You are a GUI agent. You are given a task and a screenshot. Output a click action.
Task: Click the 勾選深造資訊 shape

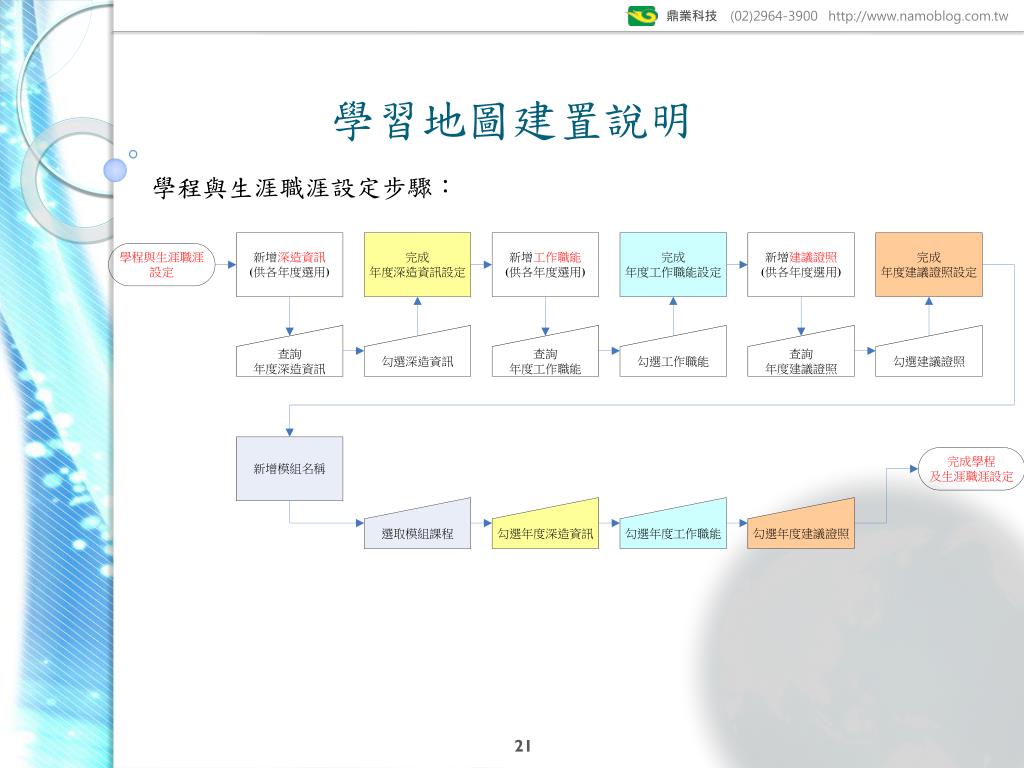(x=417, y=356)
